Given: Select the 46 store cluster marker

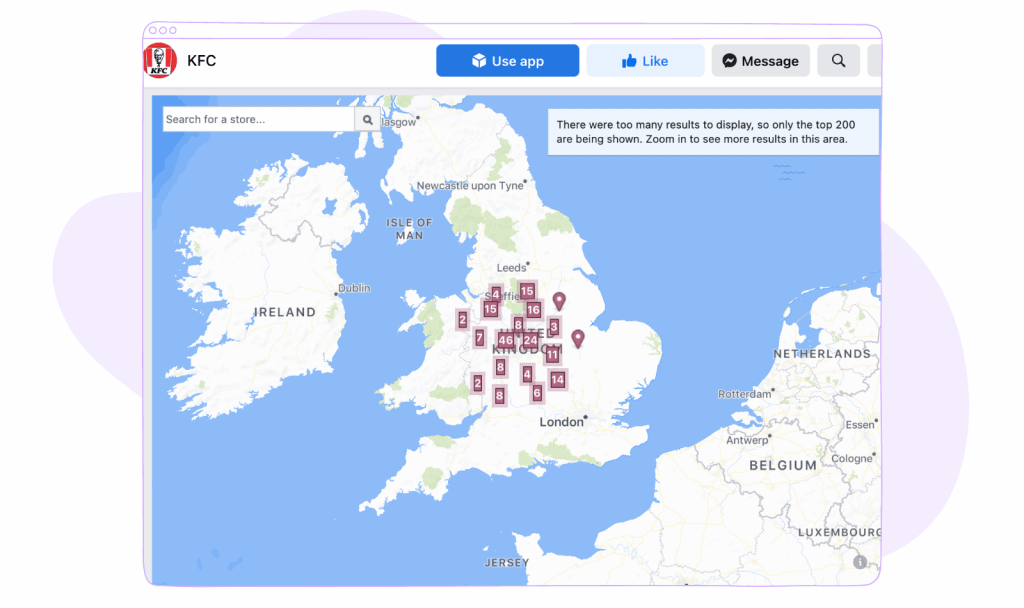Looking at the screenshot, I should (505, 340).
